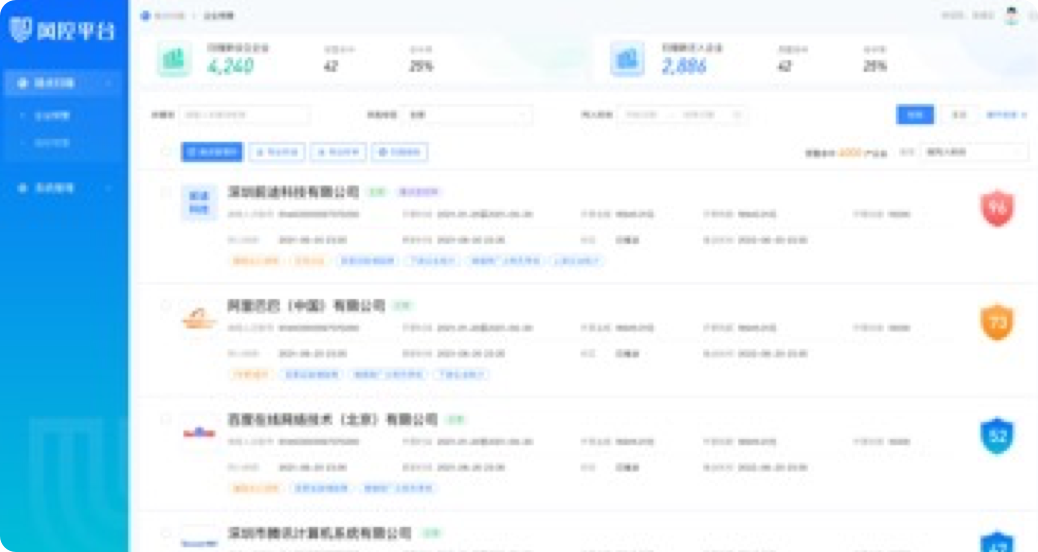Tick the checkbox of the first company row
Viewport: 1038px width, 552px height.
(x=165, y=192)
